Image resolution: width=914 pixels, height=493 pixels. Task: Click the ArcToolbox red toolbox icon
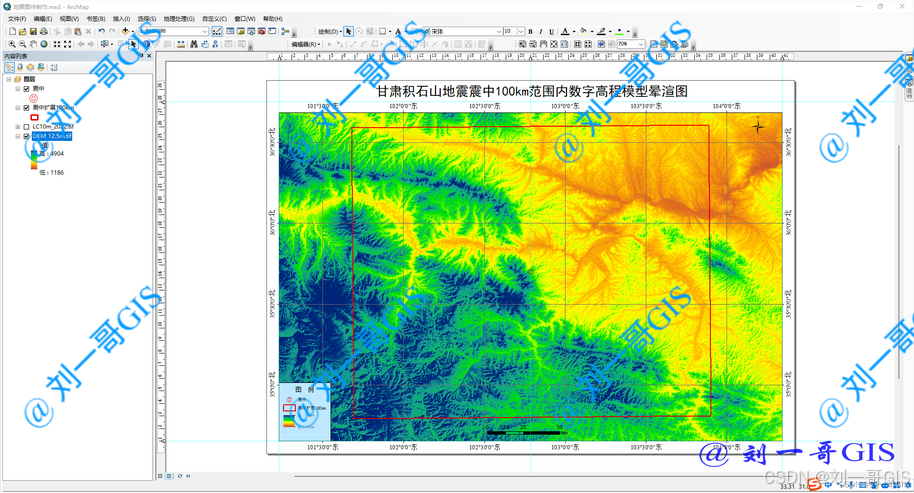tap(262, 31)
